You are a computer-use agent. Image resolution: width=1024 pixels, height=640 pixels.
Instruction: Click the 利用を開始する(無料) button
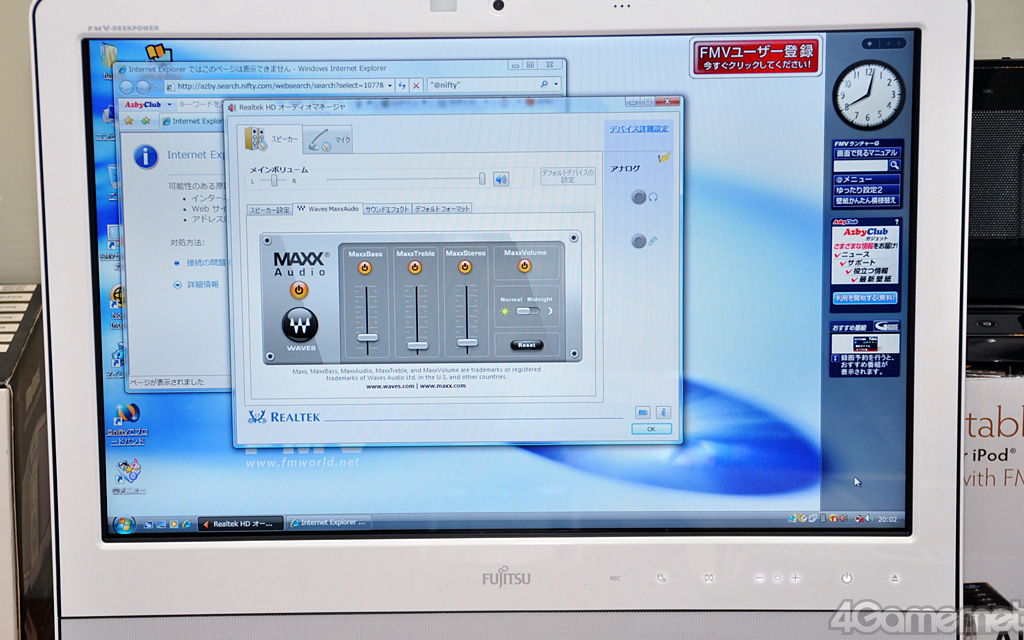(865, 298)
